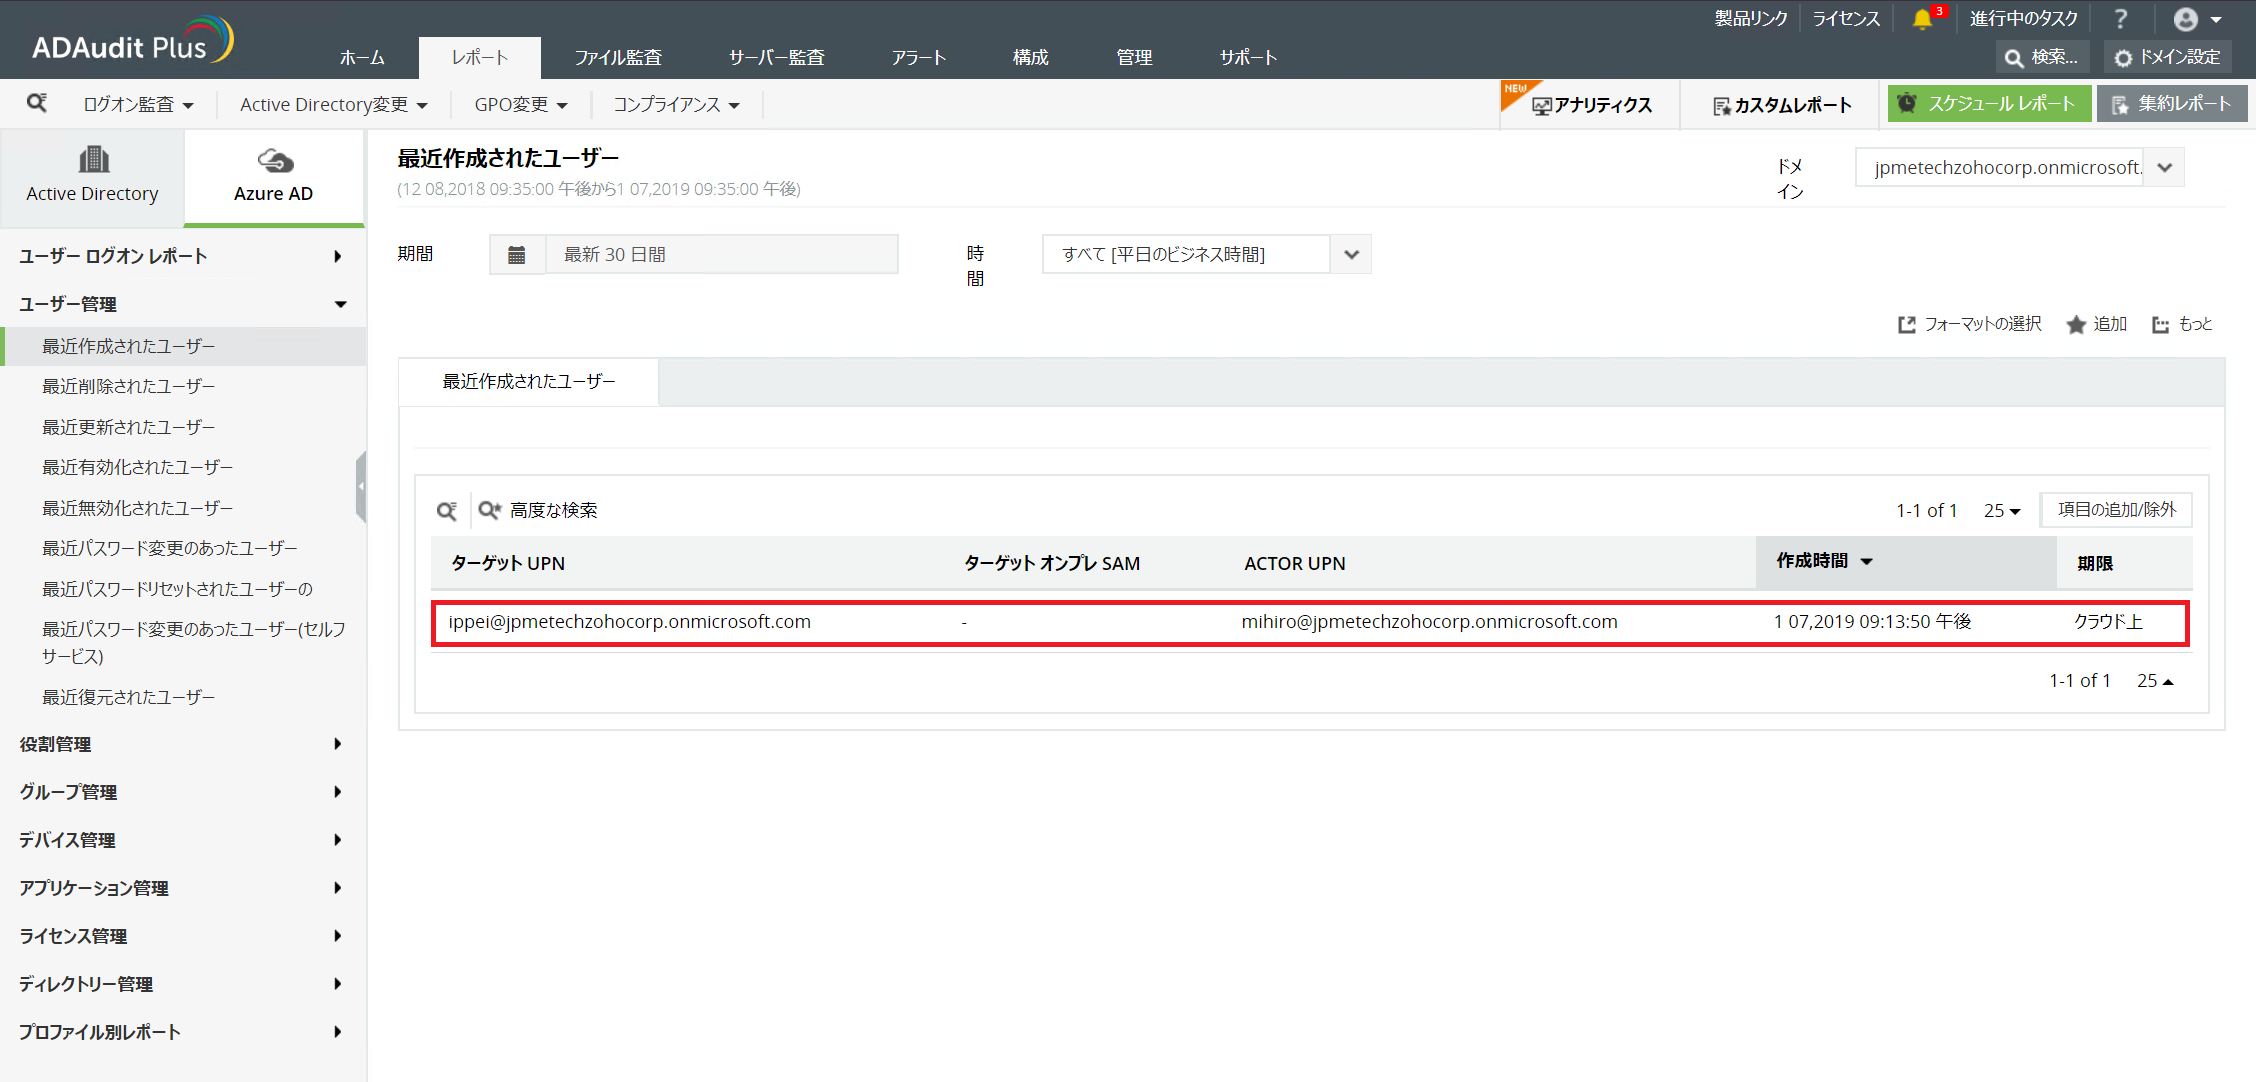
Task: Open 最近更新されたユーザー report
Action: (x=129, y=428)
